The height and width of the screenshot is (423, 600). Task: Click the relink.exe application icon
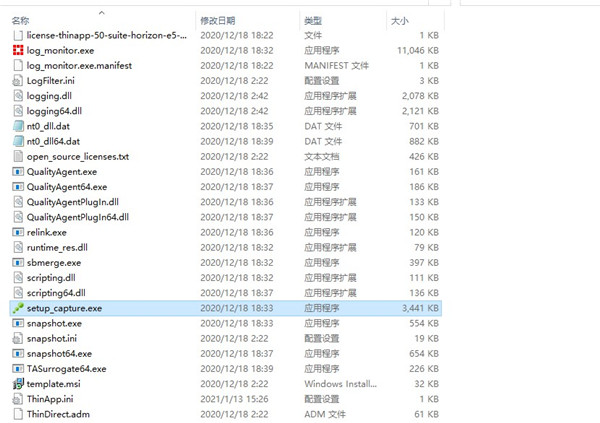coord(18,232)
